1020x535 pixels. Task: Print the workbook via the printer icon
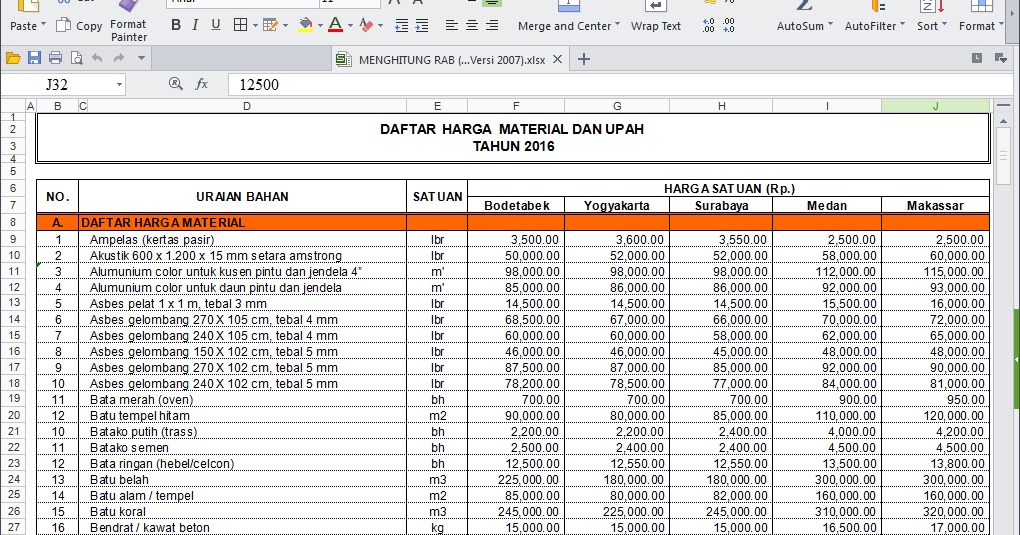(x=55, y=58)
